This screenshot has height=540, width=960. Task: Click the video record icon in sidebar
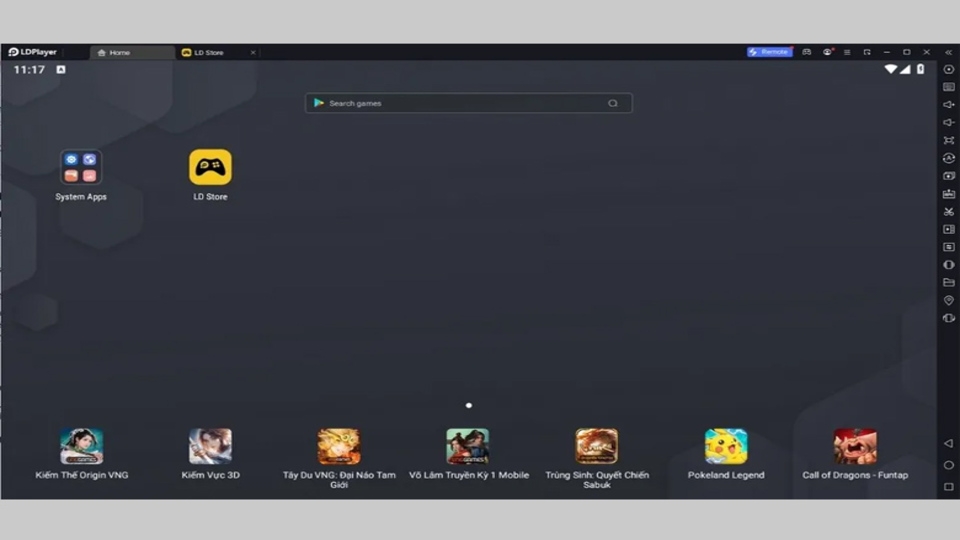pyautogui.click(x=948, y=229)
